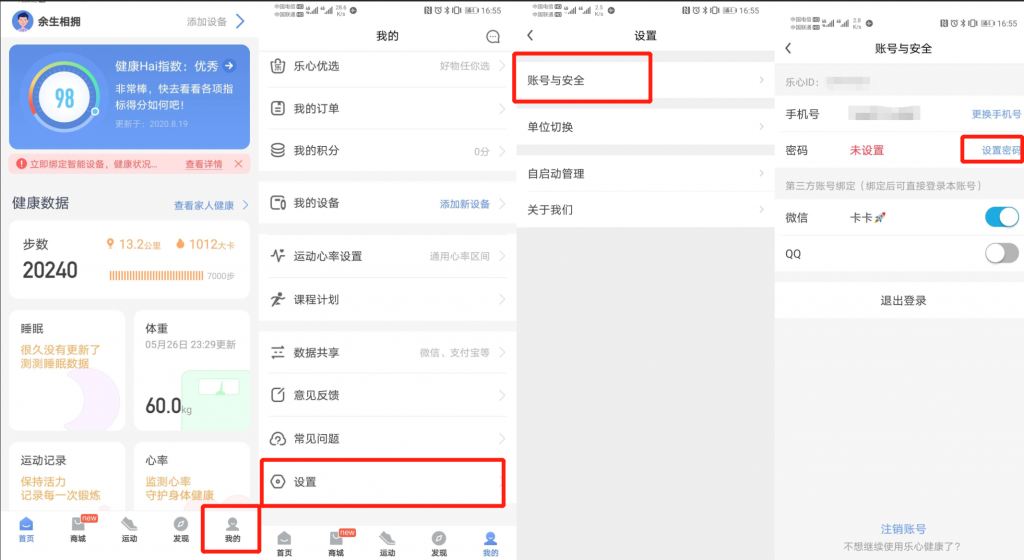The width and height of the screenshot is (1024, 560).
Task: Open the 运动记录 card
Action: point(67,476)
